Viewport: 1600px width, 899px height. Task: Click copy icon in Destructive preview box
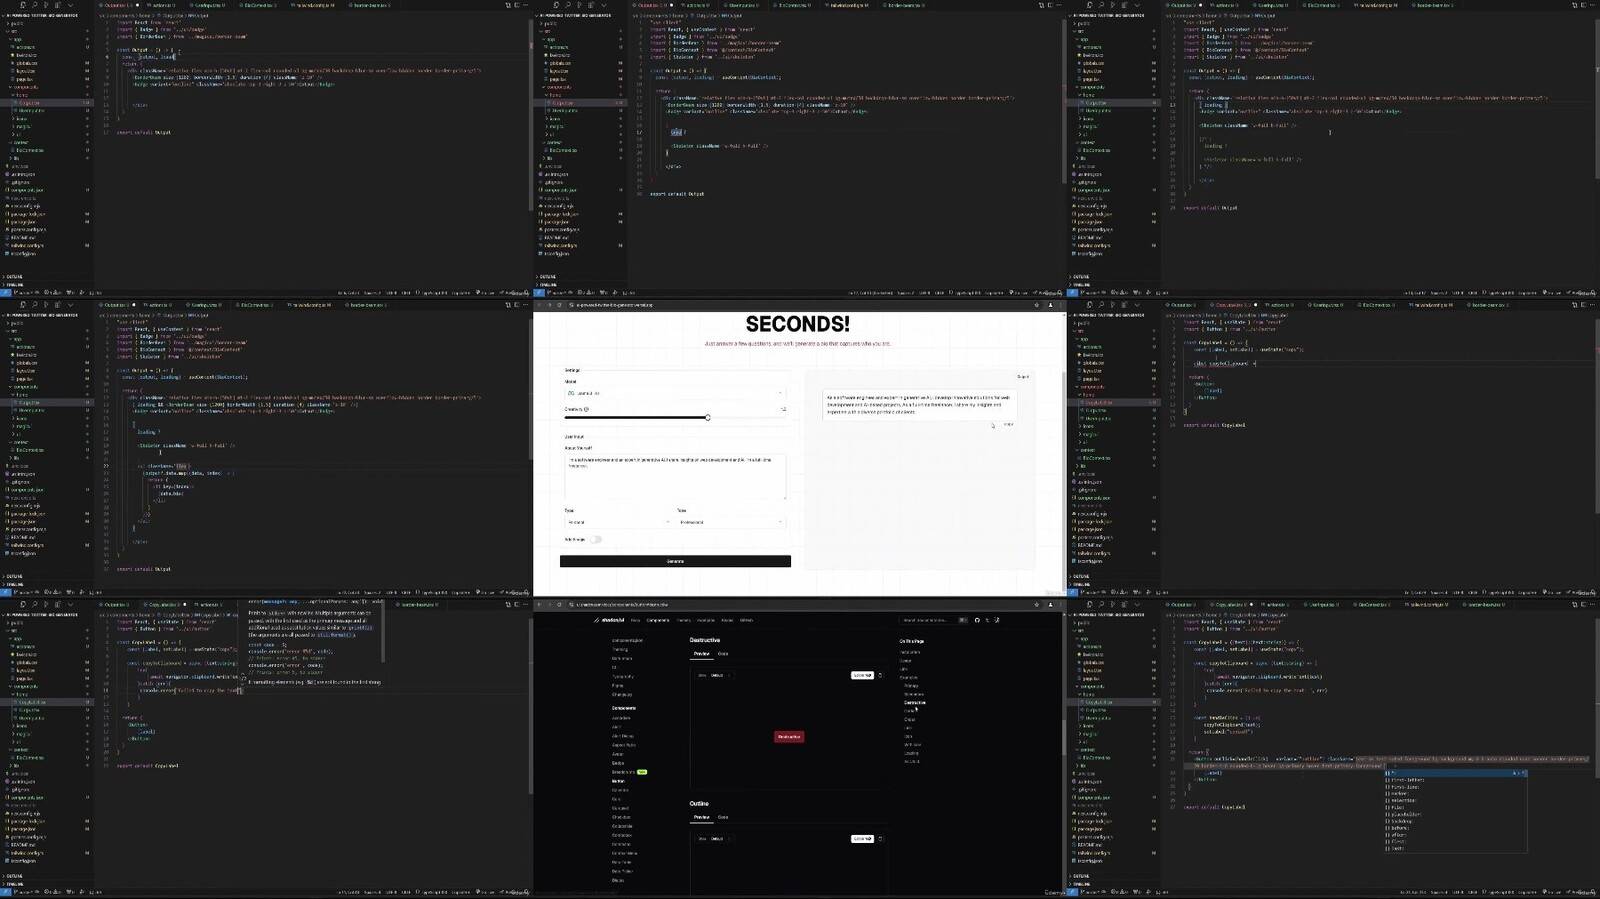coord(880,675)
